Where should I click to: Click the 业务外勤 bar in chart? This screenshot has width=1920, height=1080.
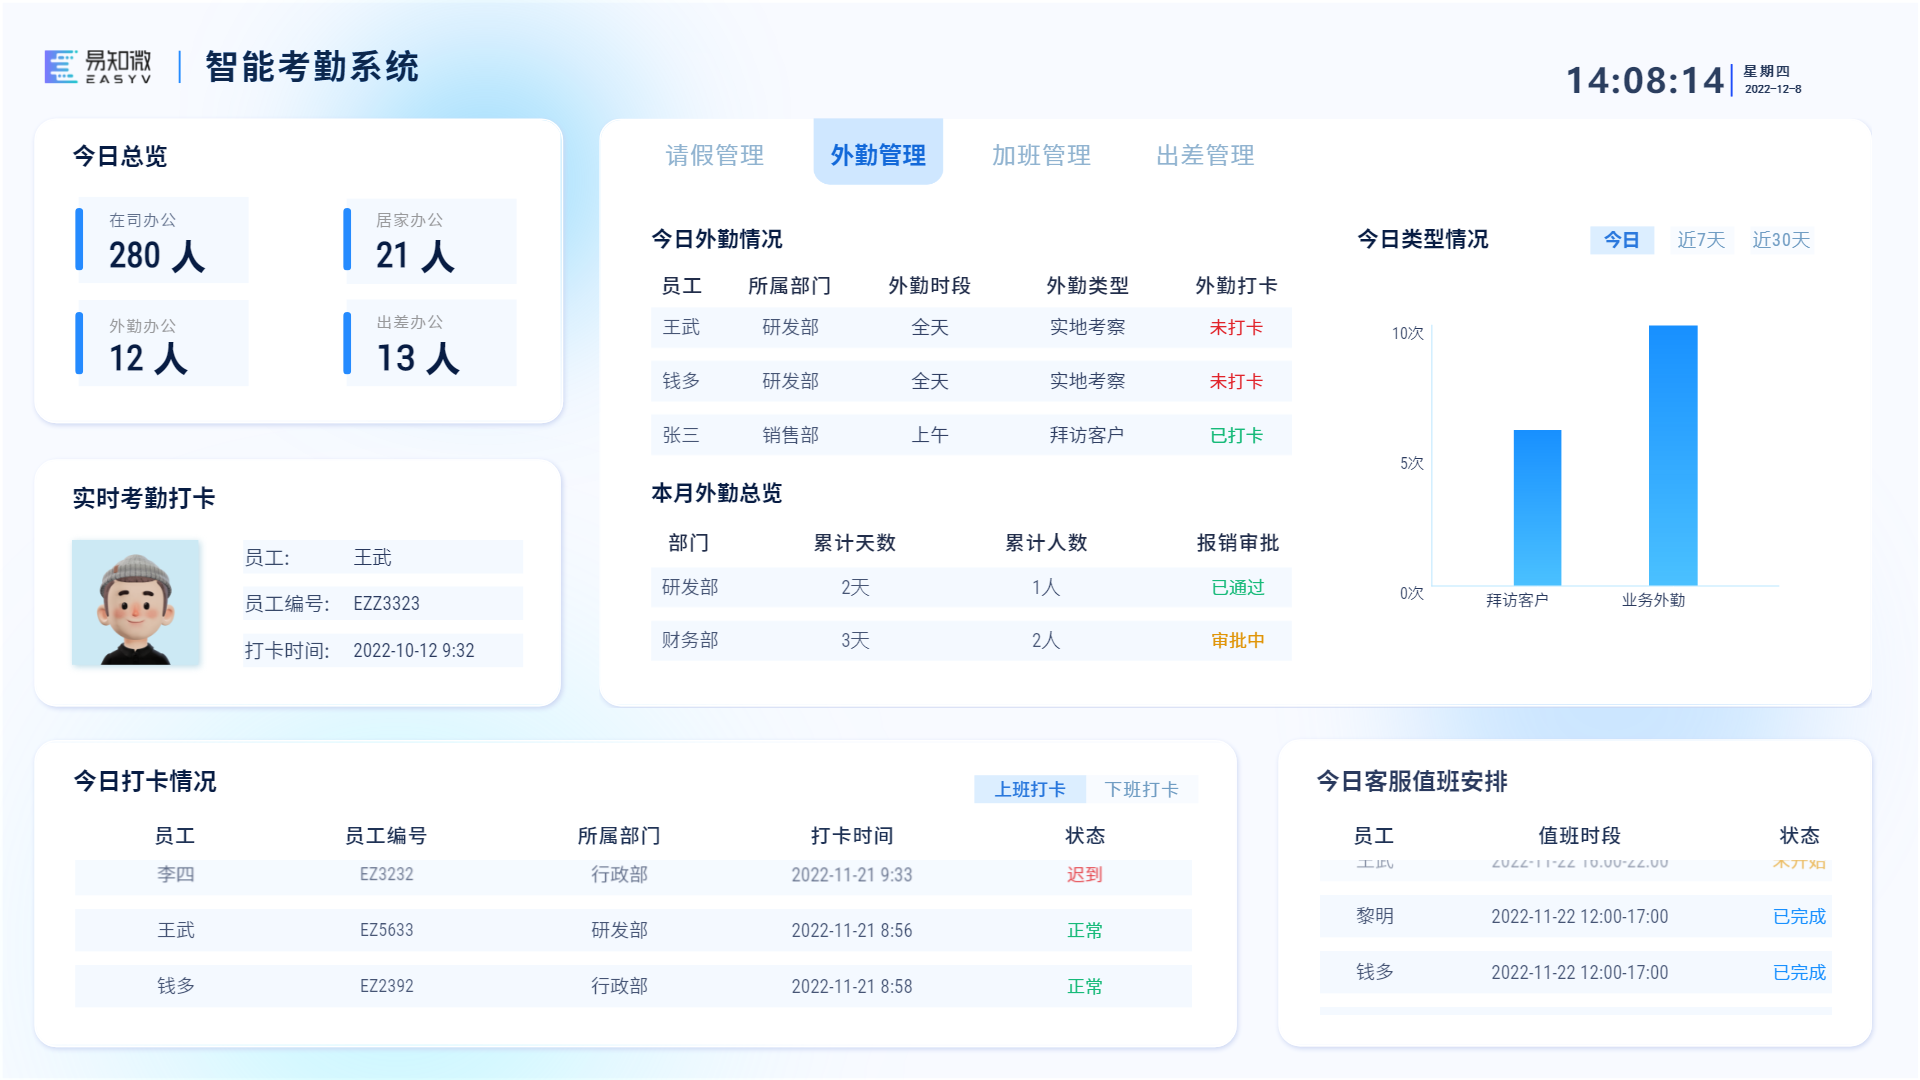tap(1672, 455)
